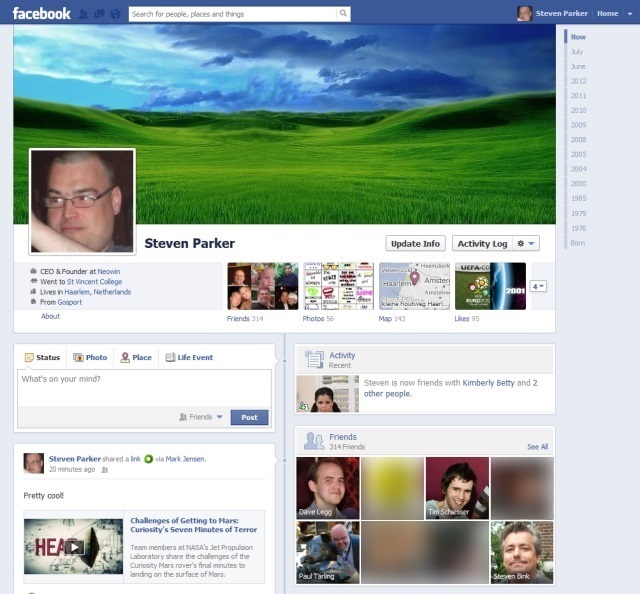Open the Gosport hometown link
The image size is (640, 594).
pyautogui.click(x=69, y=302)
